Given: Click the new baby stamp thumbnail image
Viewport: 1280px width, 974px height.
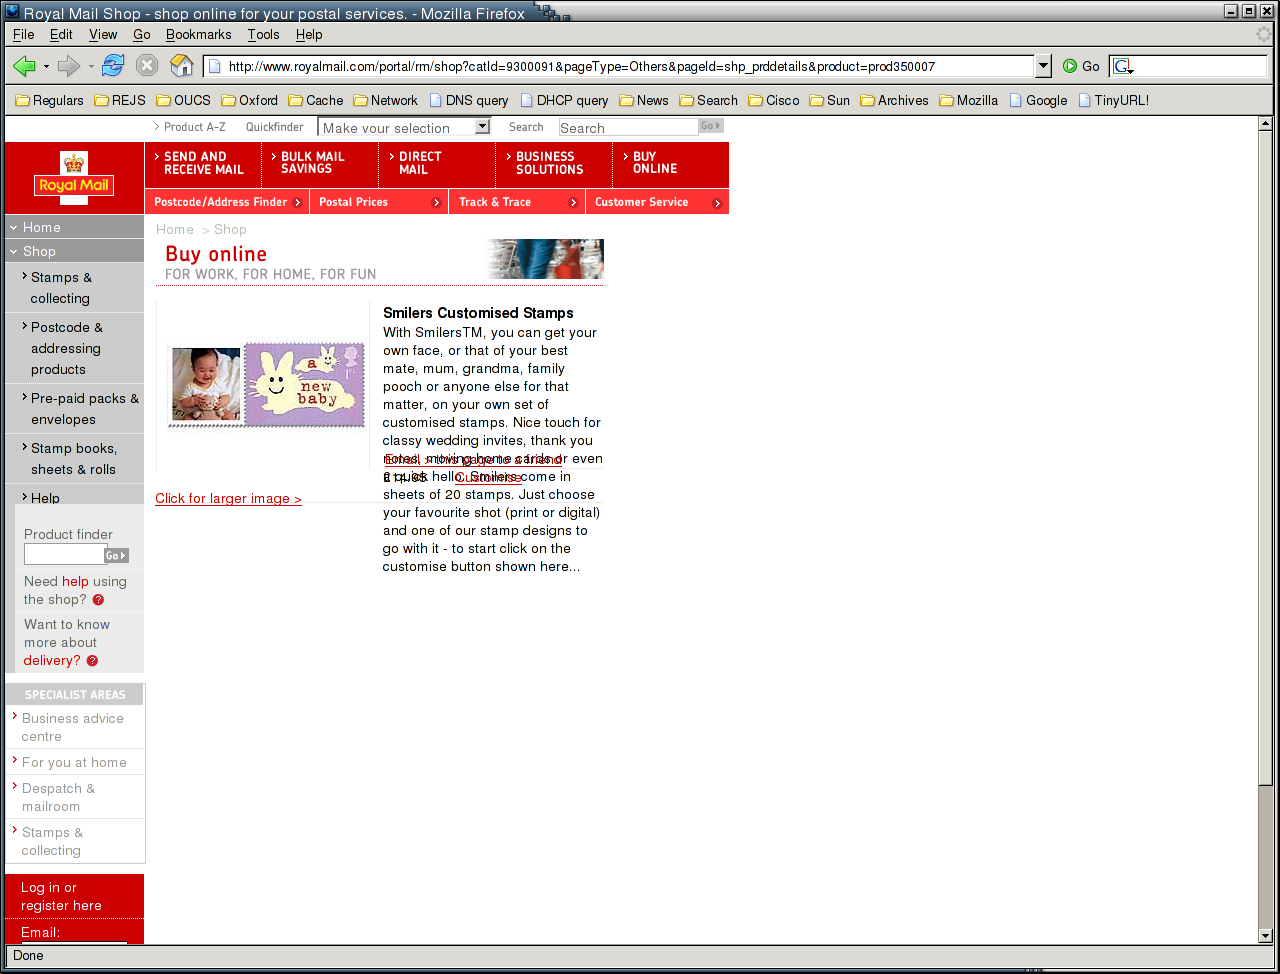Looking at the screenshot, I should click(266, 385).
